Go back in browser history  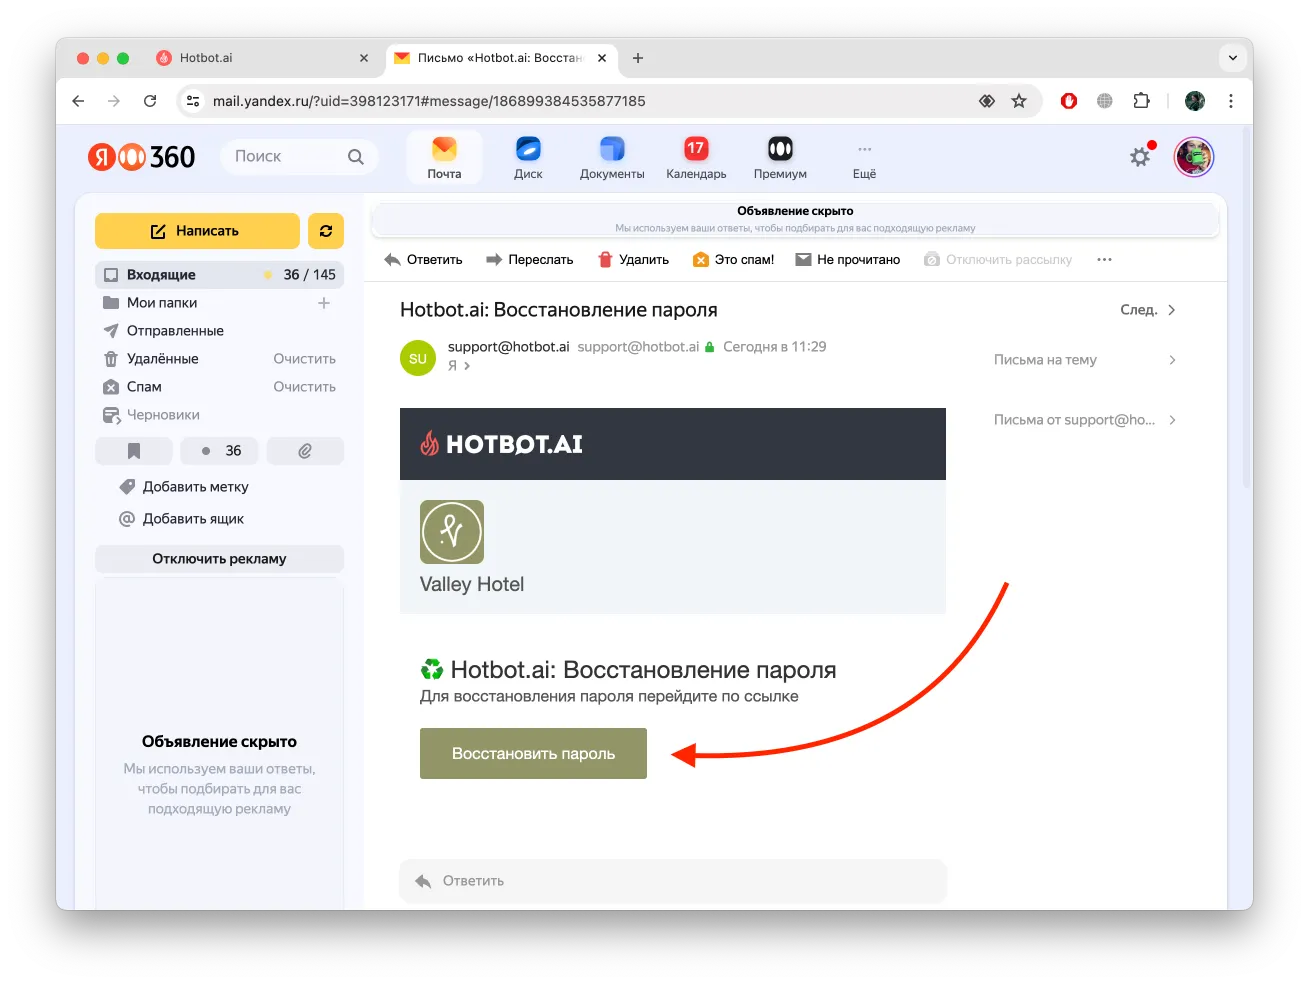tap(78, 101)
